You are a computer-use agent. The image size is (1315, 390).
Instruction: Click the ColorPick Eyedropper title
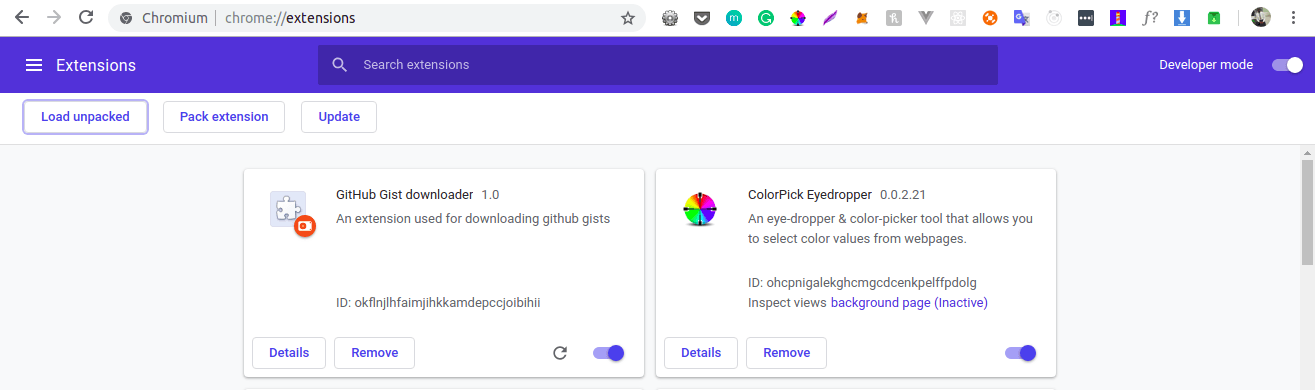pos(810,194)
